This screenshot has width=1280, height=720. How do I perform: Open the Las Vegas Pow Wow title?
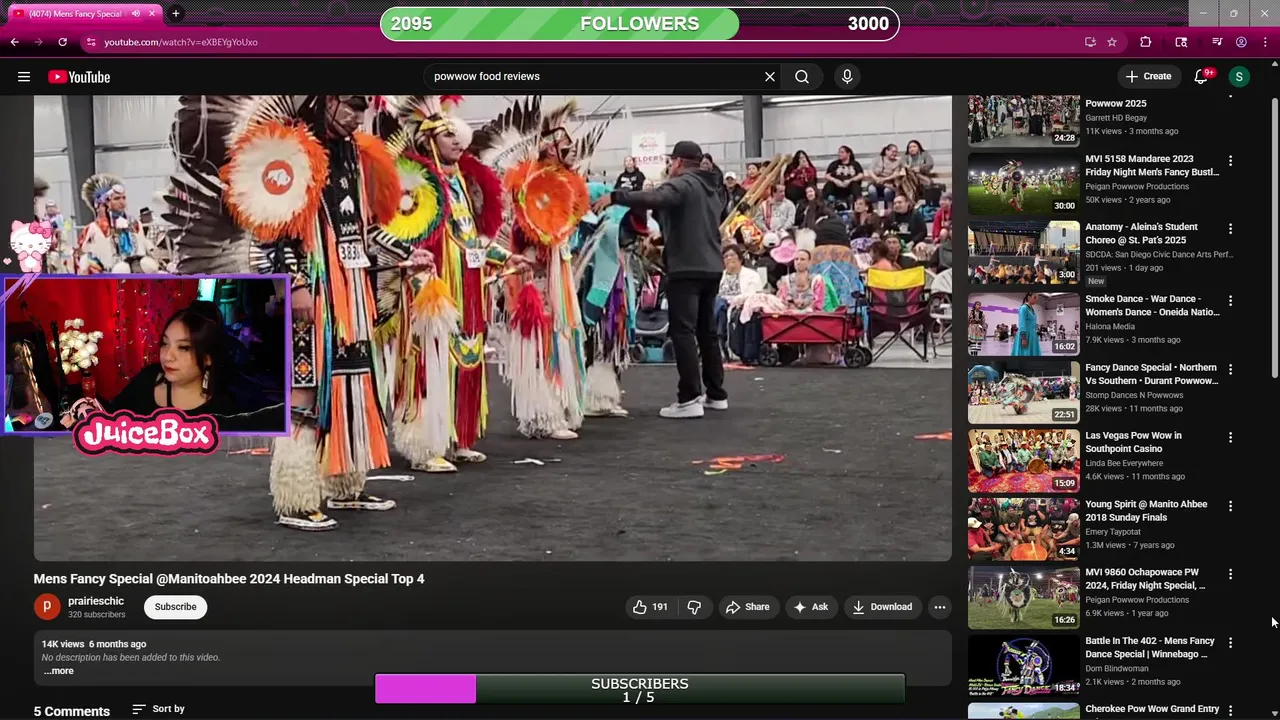pos(1133,442)
